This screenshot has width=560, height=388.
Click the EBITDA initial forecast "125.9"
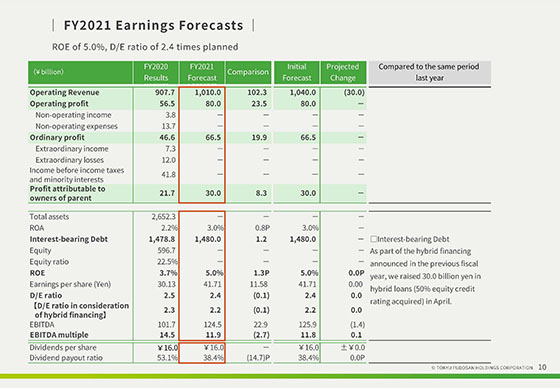[308, 325]
